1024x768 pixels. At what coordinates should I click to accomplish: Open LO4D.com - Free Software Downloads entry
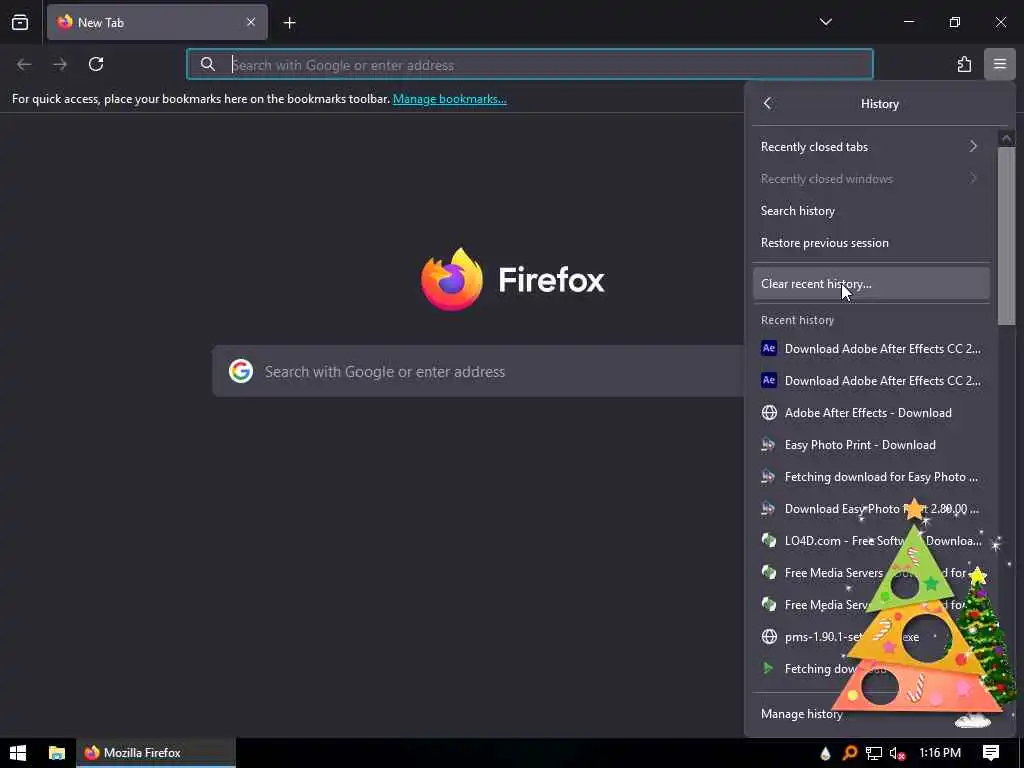[x=871, y=540]
